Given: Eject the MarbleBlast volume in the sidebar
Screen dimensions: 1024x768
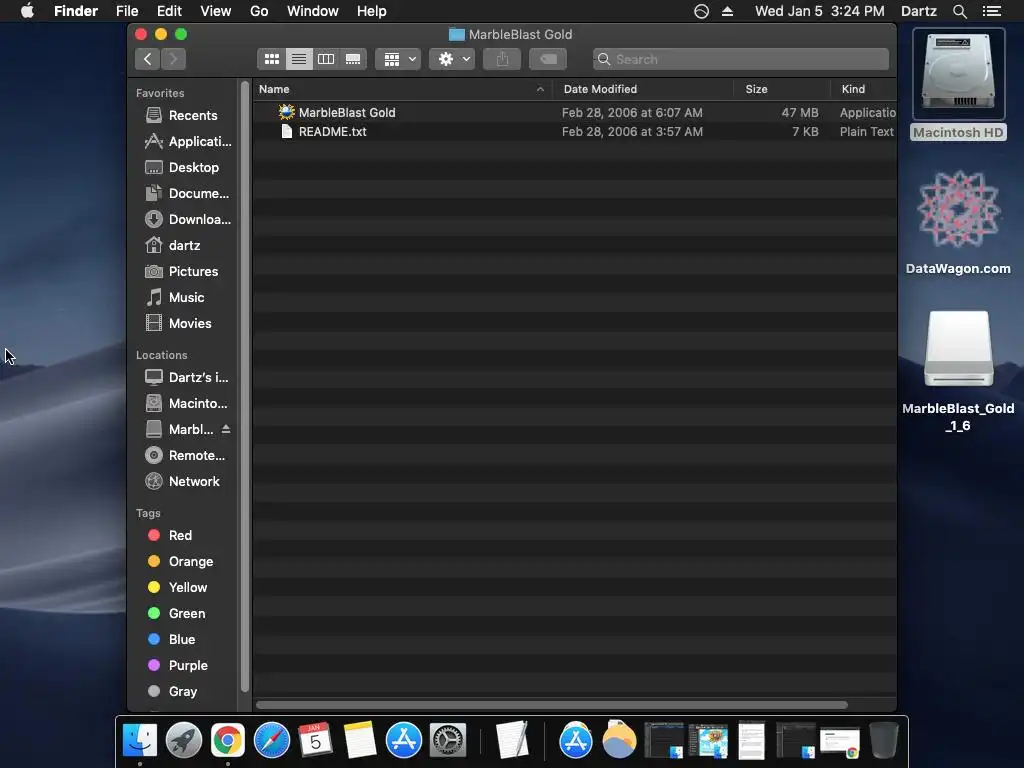Looking at the screenshot, I should [x=226, y=430].
